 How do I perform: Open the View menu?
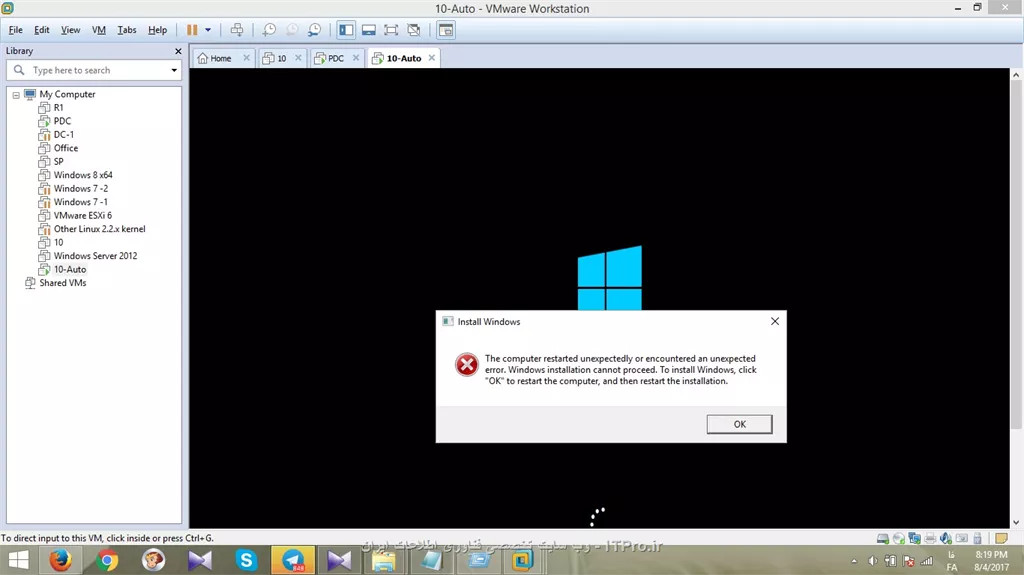coord(71,30)
